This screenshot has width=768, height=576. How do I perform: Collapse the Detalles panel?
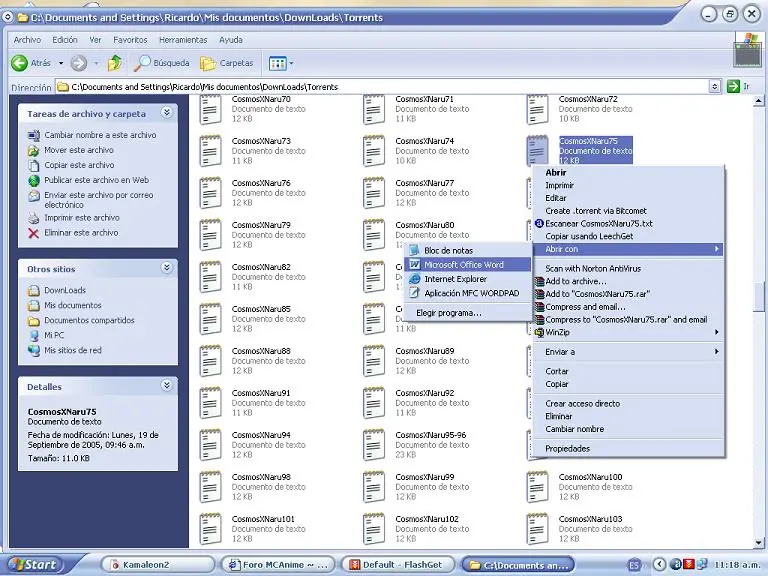167,385
